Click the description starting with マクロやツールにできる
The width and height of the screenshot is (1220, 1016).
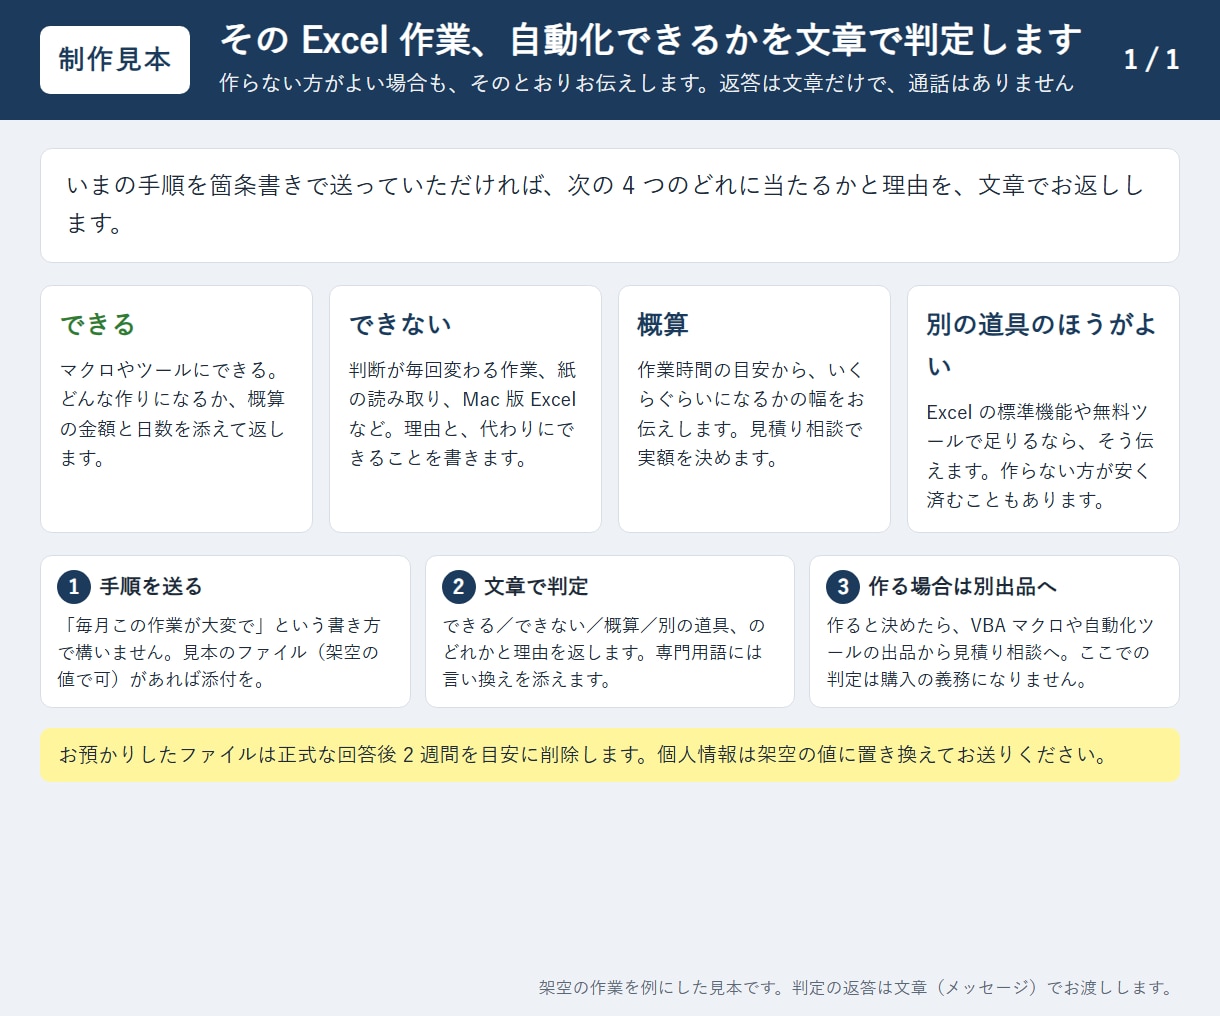tap(173, 414)
